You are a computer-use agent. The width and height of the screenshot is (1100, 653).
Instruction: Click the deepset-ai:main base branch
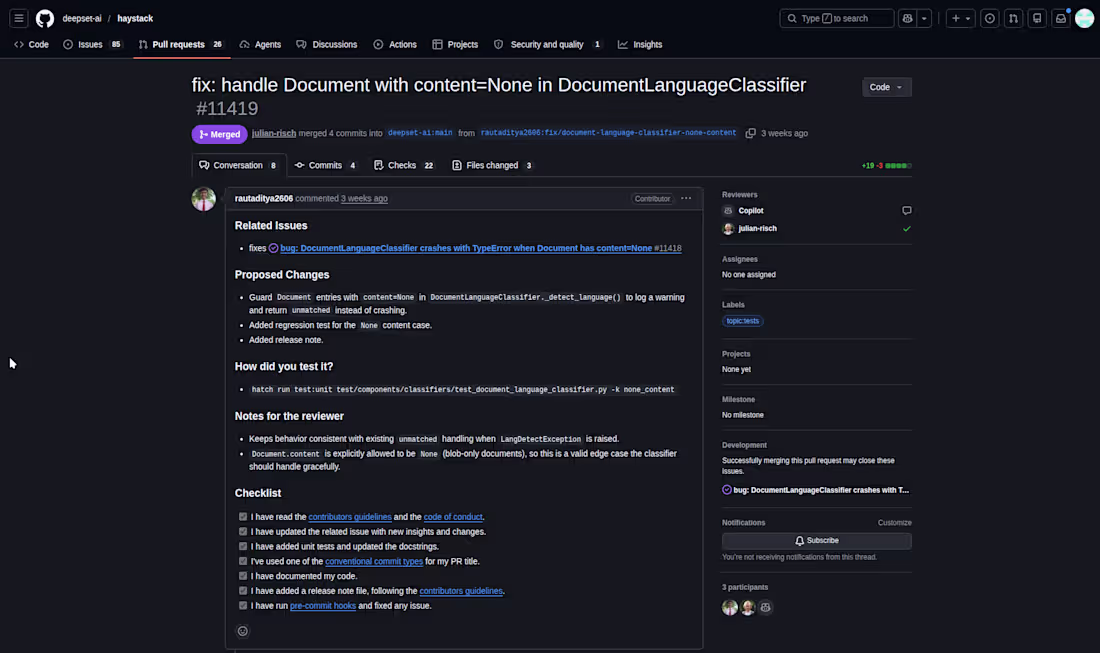(x=420, y=133)
